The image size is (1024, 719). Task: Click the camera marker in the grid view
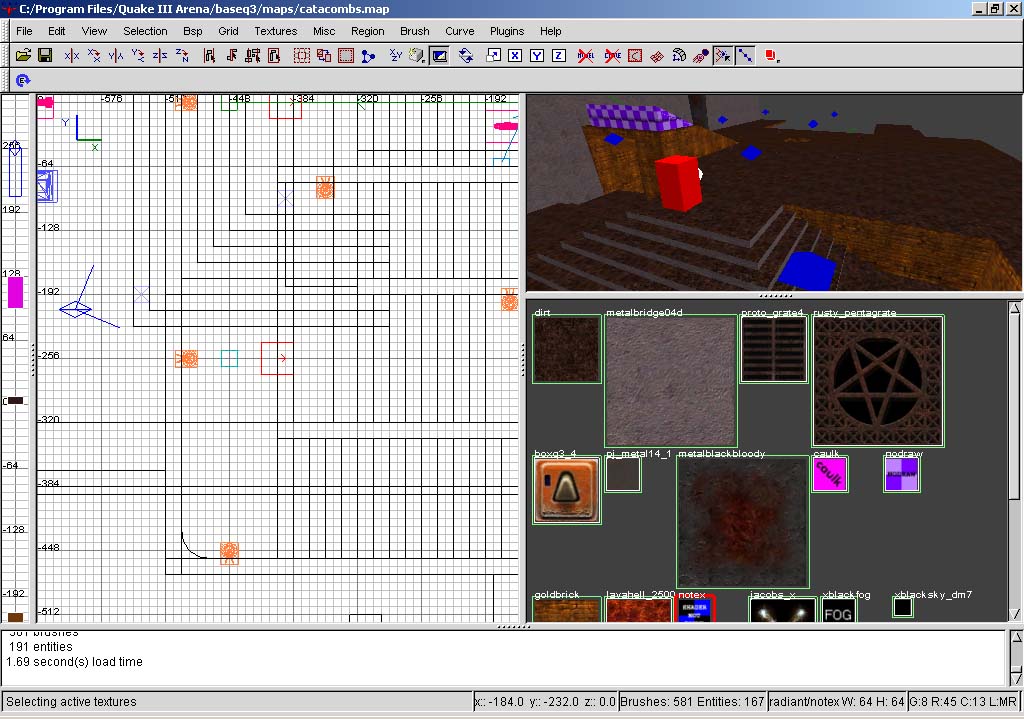click(76, 308)
